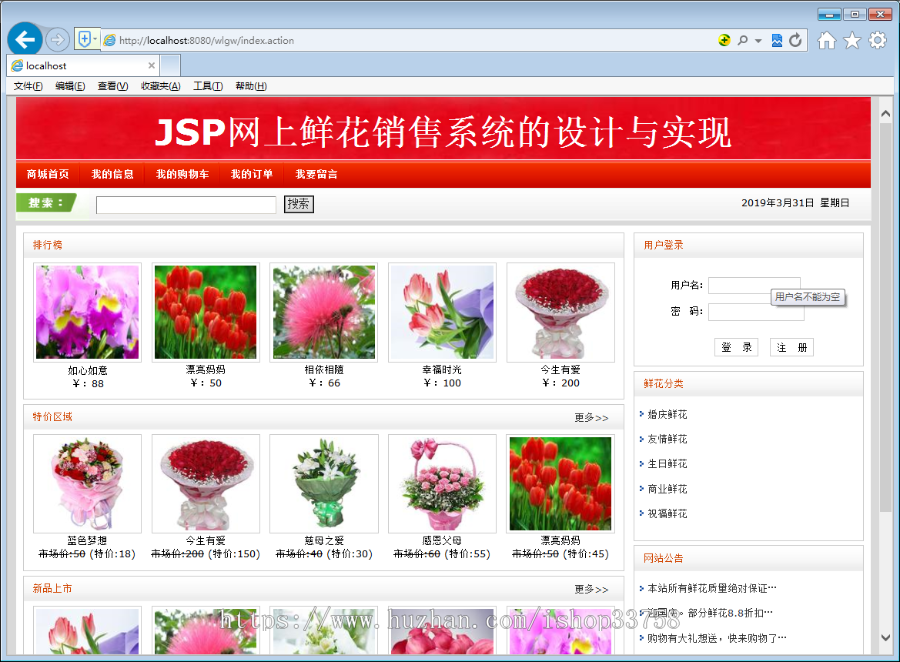The image size is (900, 662).
Task: Open the 漂亮妈妈 flower thumbnail
Action: point(204,310)
